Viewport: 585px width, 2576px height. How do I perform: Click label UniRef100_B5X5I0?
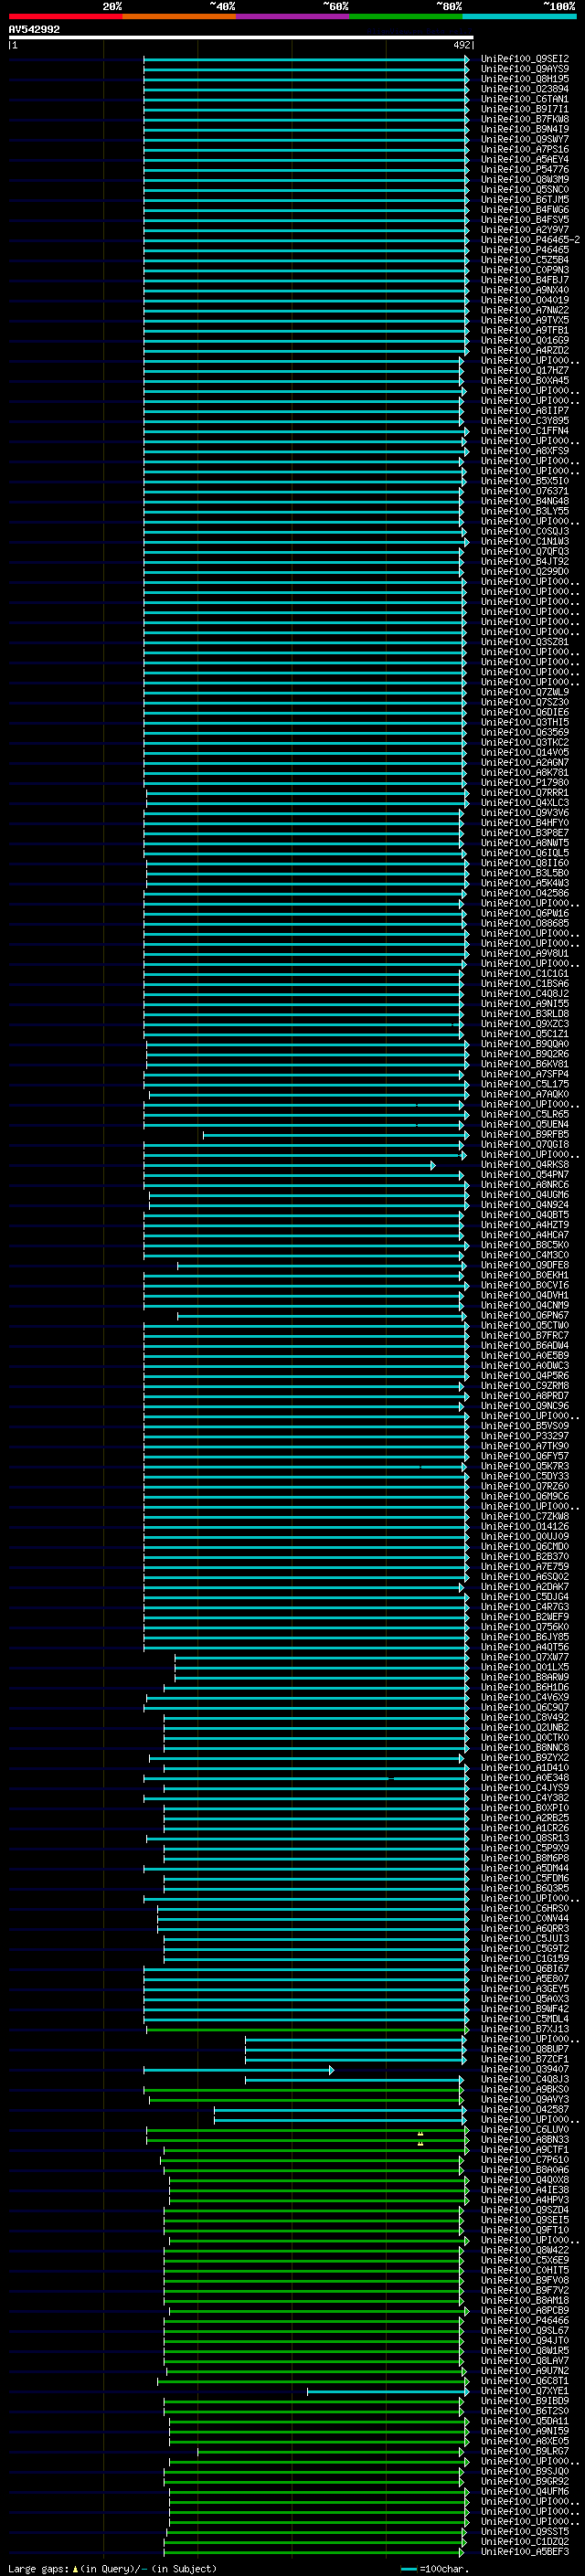click(524, 481)
